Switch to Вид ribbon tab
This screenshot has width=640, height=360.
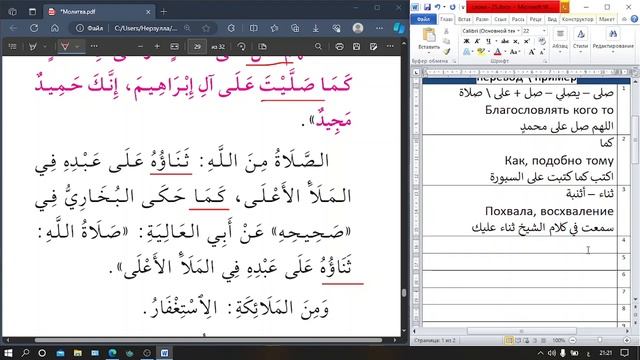pyautogui.click(x=552, y=19)
